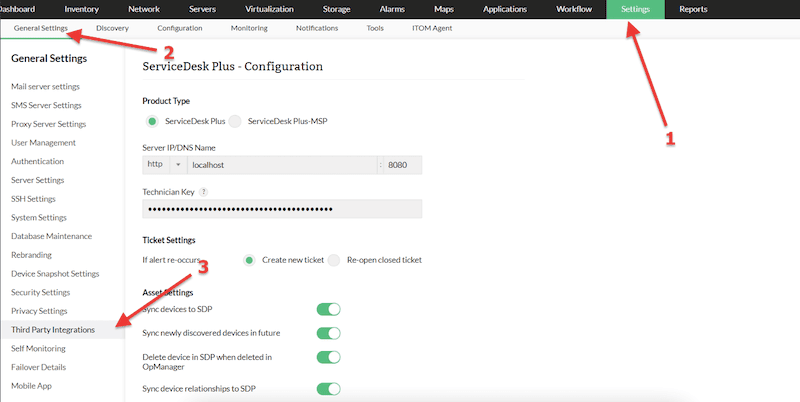Open Security Settings
Screen dimensions: 800x402
(41, 292)
